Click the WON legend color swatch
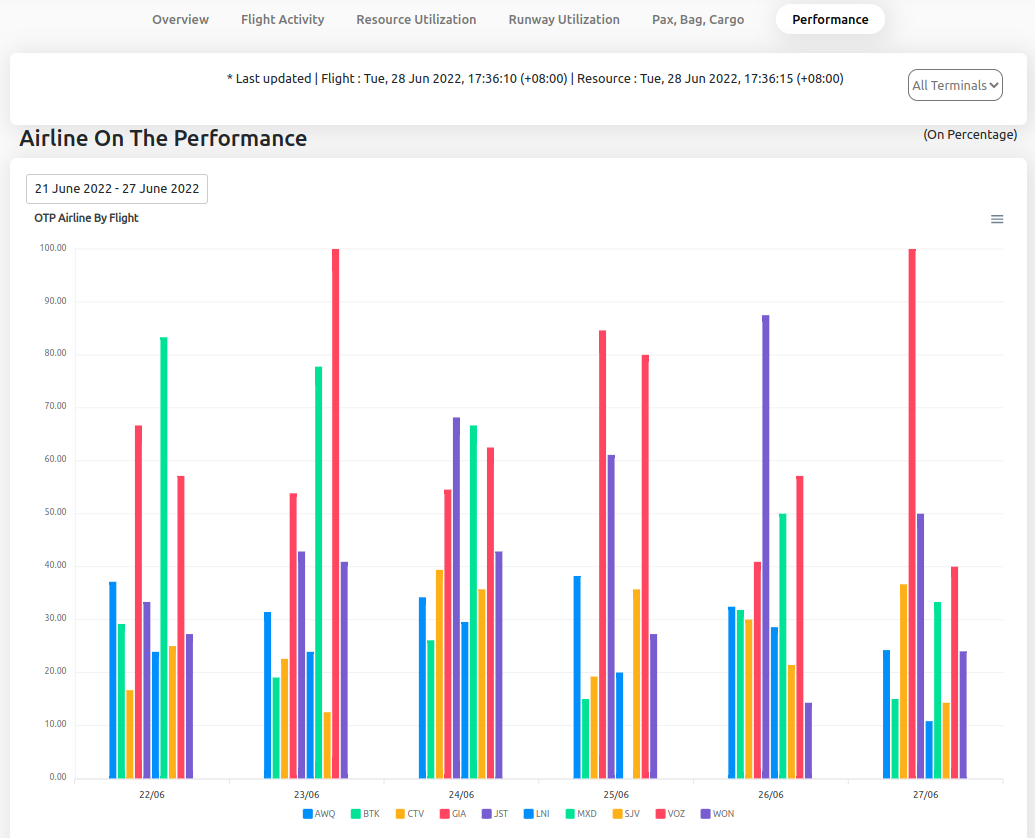 click(x=706, y=814)
